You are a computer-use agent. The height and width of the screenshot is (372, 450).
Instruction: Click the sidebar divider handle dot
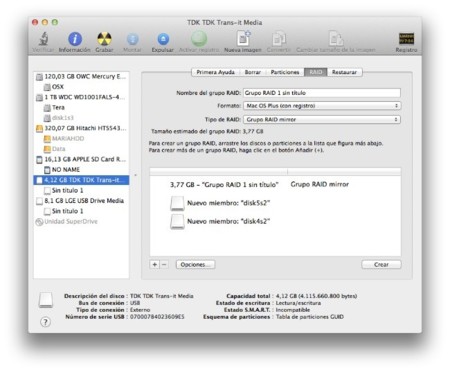[135, 175]
